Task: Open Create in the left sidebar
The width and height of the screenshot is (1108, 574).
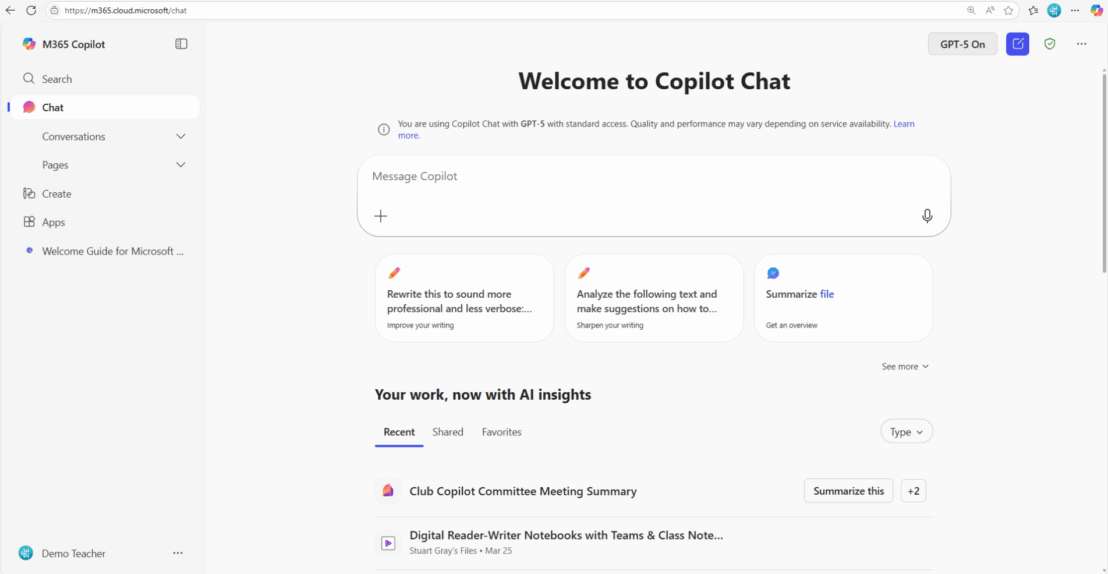Action: point(56,194)
